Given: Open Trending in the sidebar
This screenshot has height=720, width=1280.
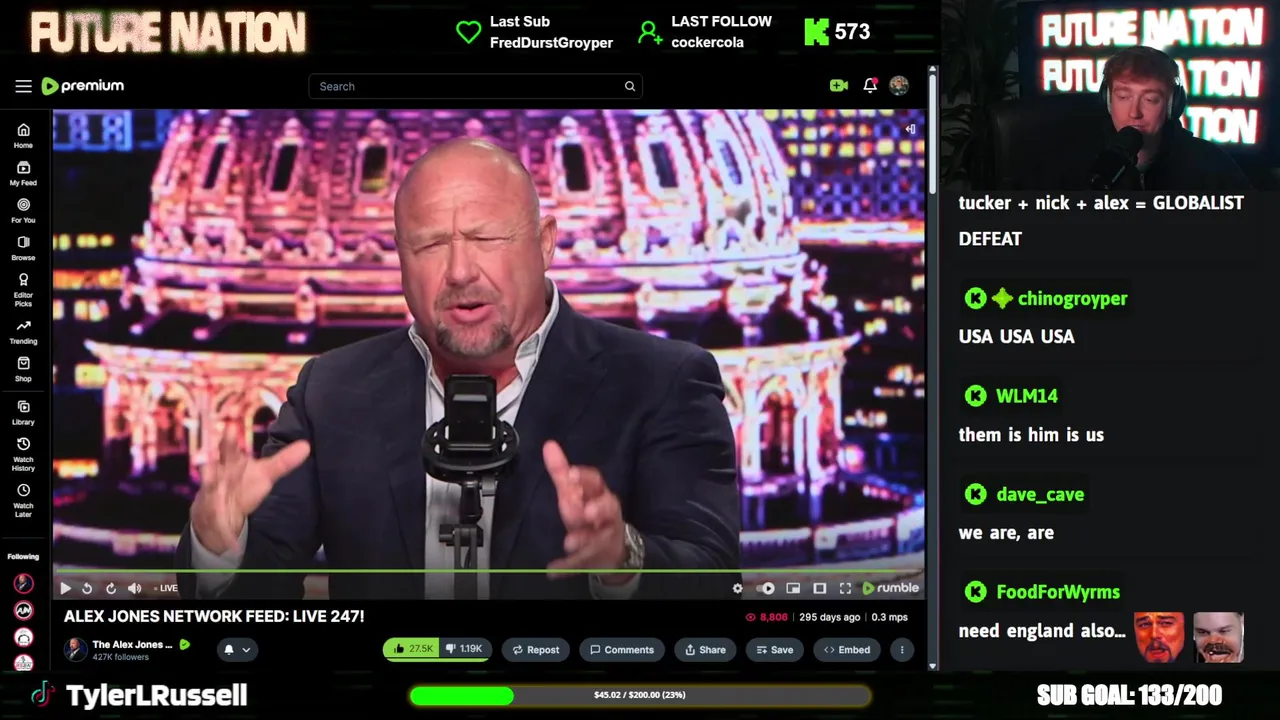Looking at the screenshot, I should [23, 332].
